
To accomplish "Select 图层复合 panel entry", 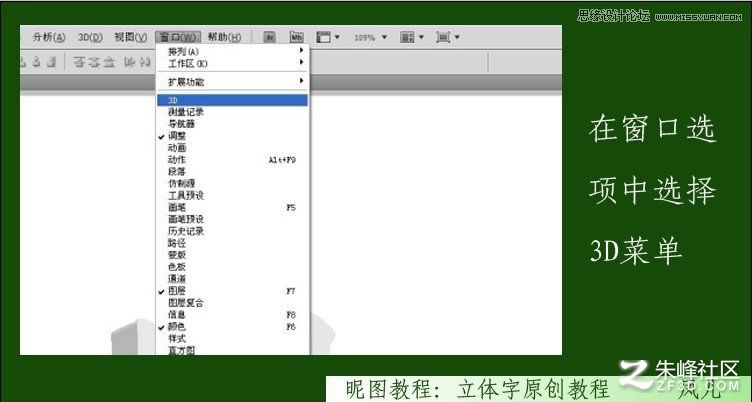I will [233, 303].
